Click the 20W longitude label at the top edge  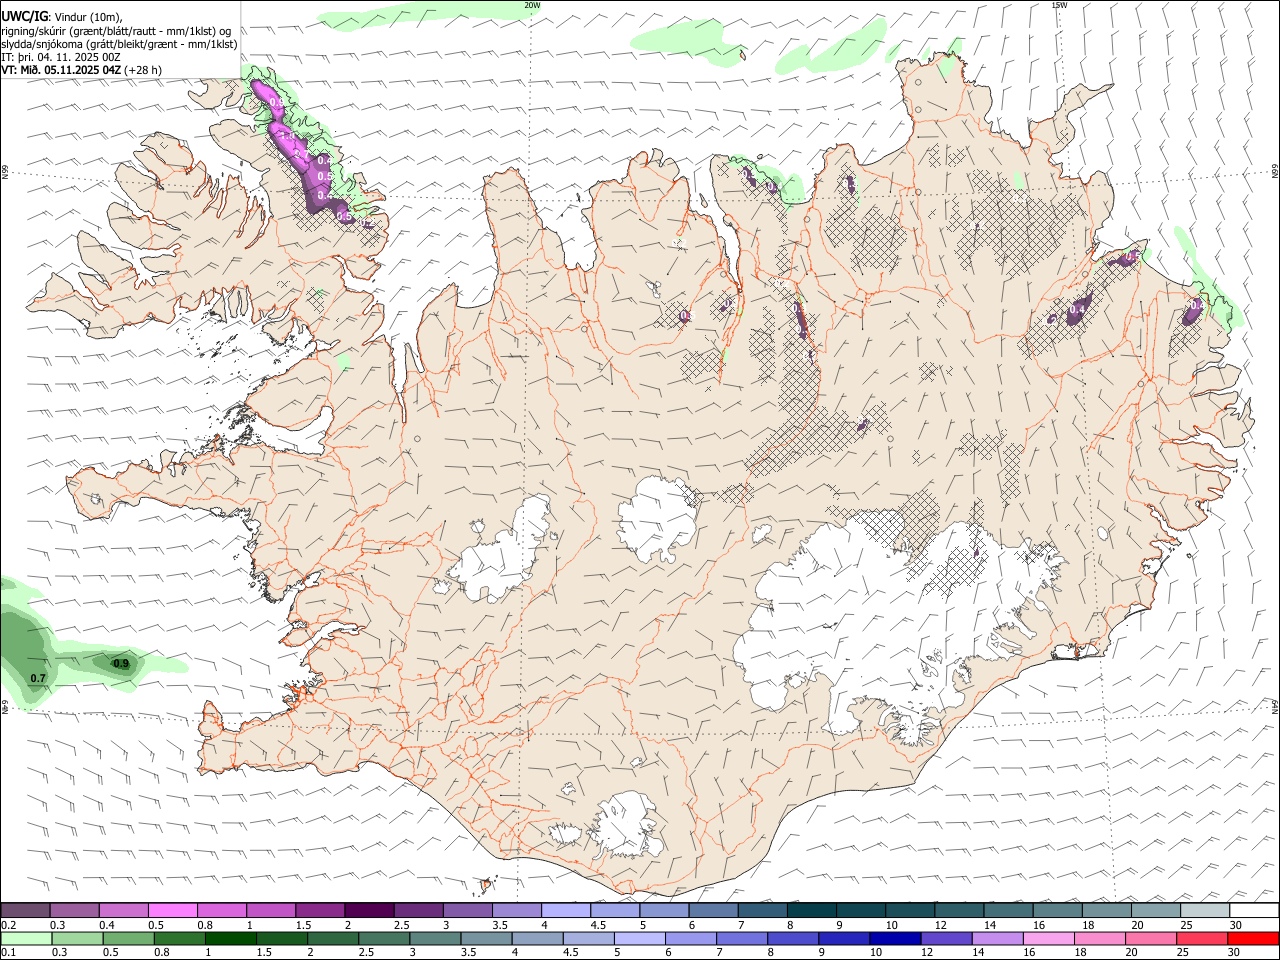[x=532, y=5]
